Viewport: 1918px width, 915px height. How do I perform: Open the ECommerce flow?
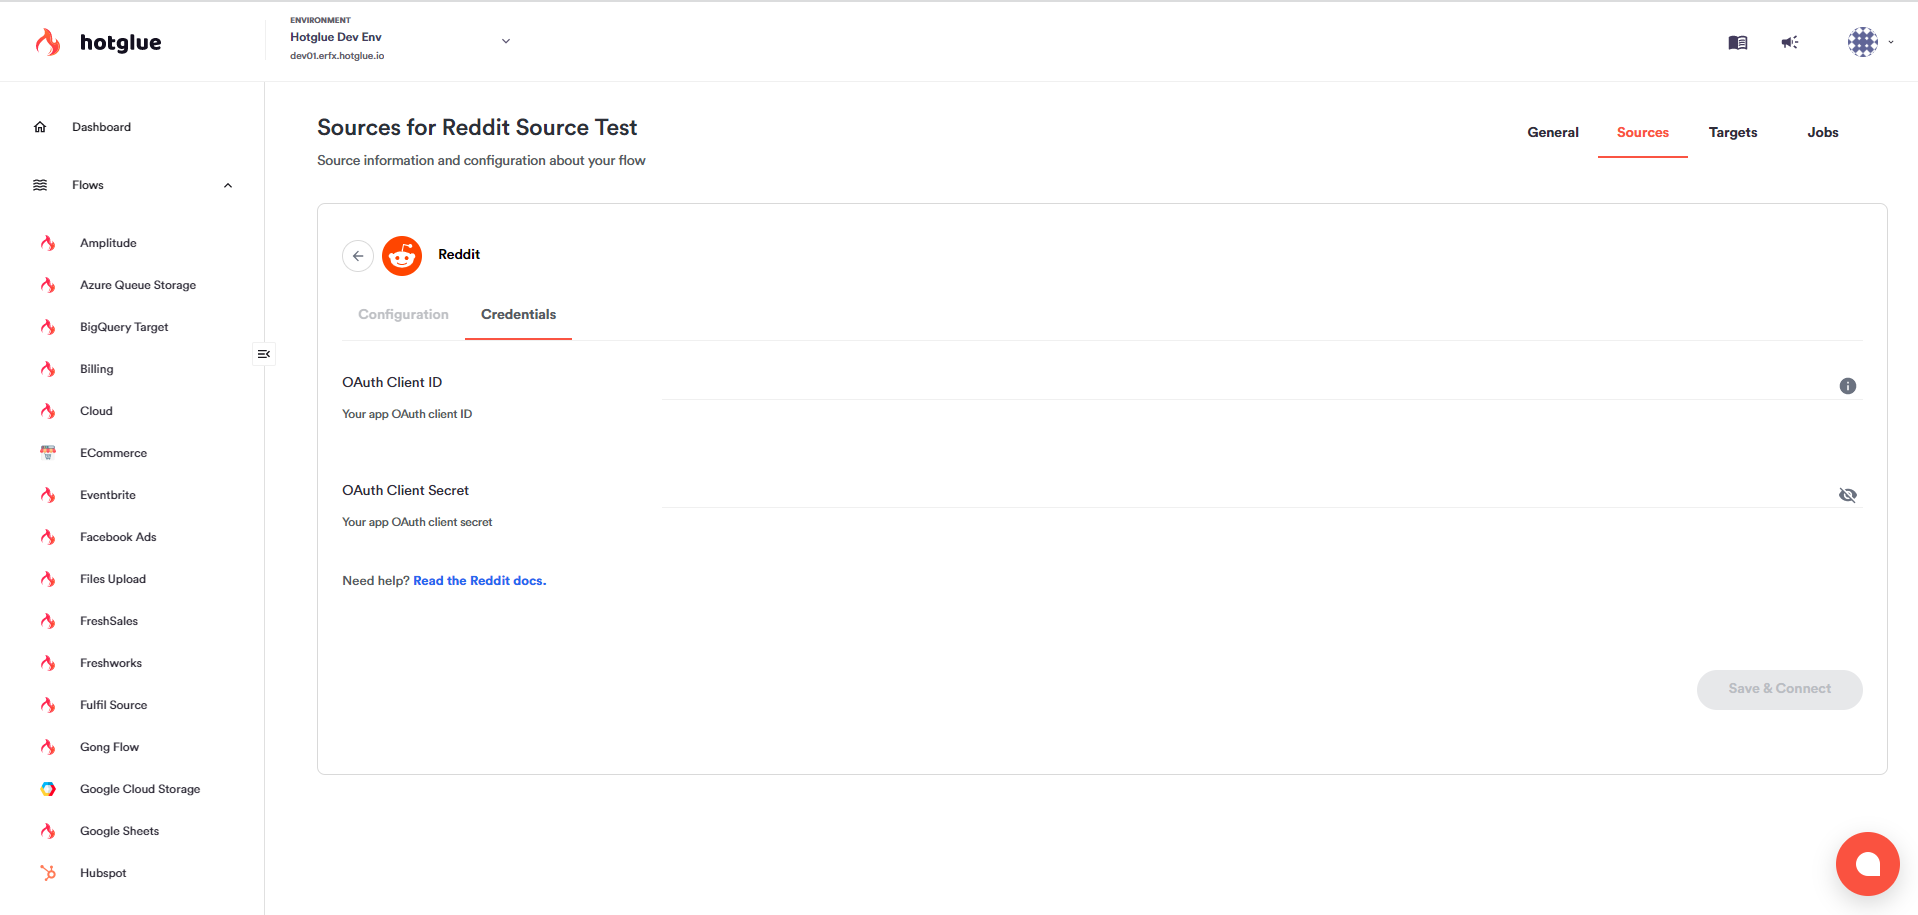(x=113, y=453)
